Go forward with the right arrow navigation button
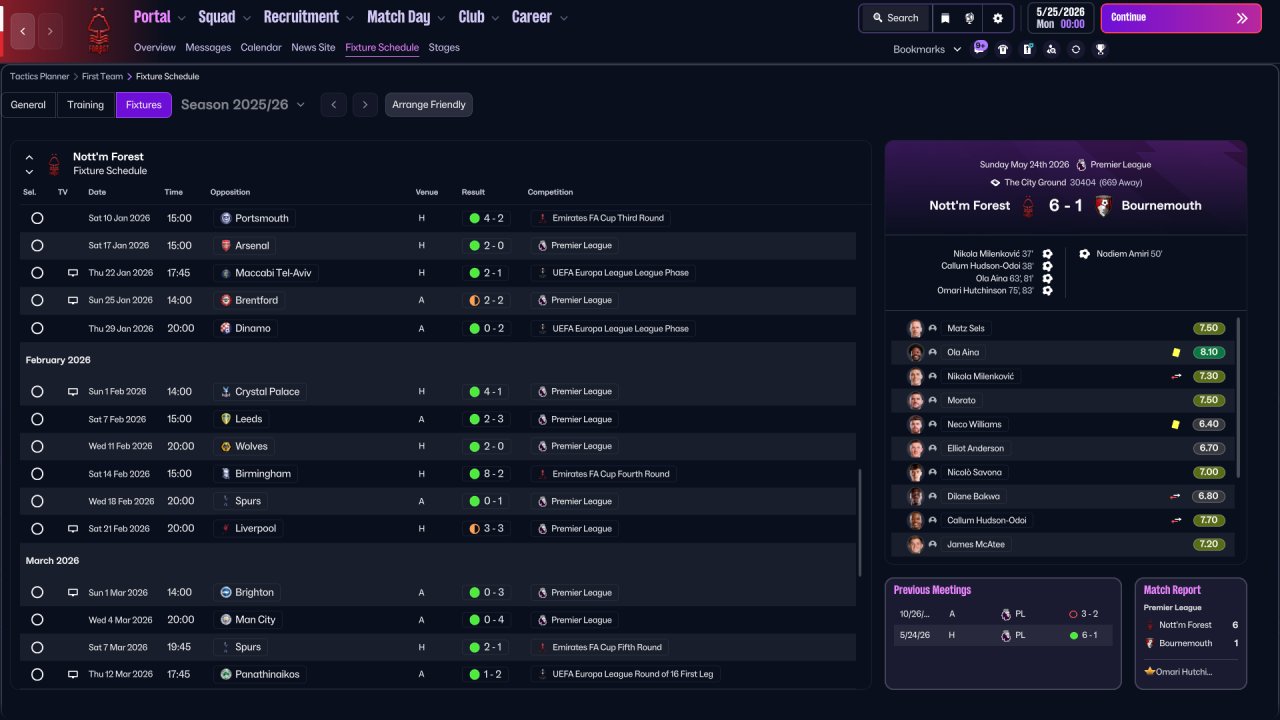The image size is (1280, 720). pos(50,31)
